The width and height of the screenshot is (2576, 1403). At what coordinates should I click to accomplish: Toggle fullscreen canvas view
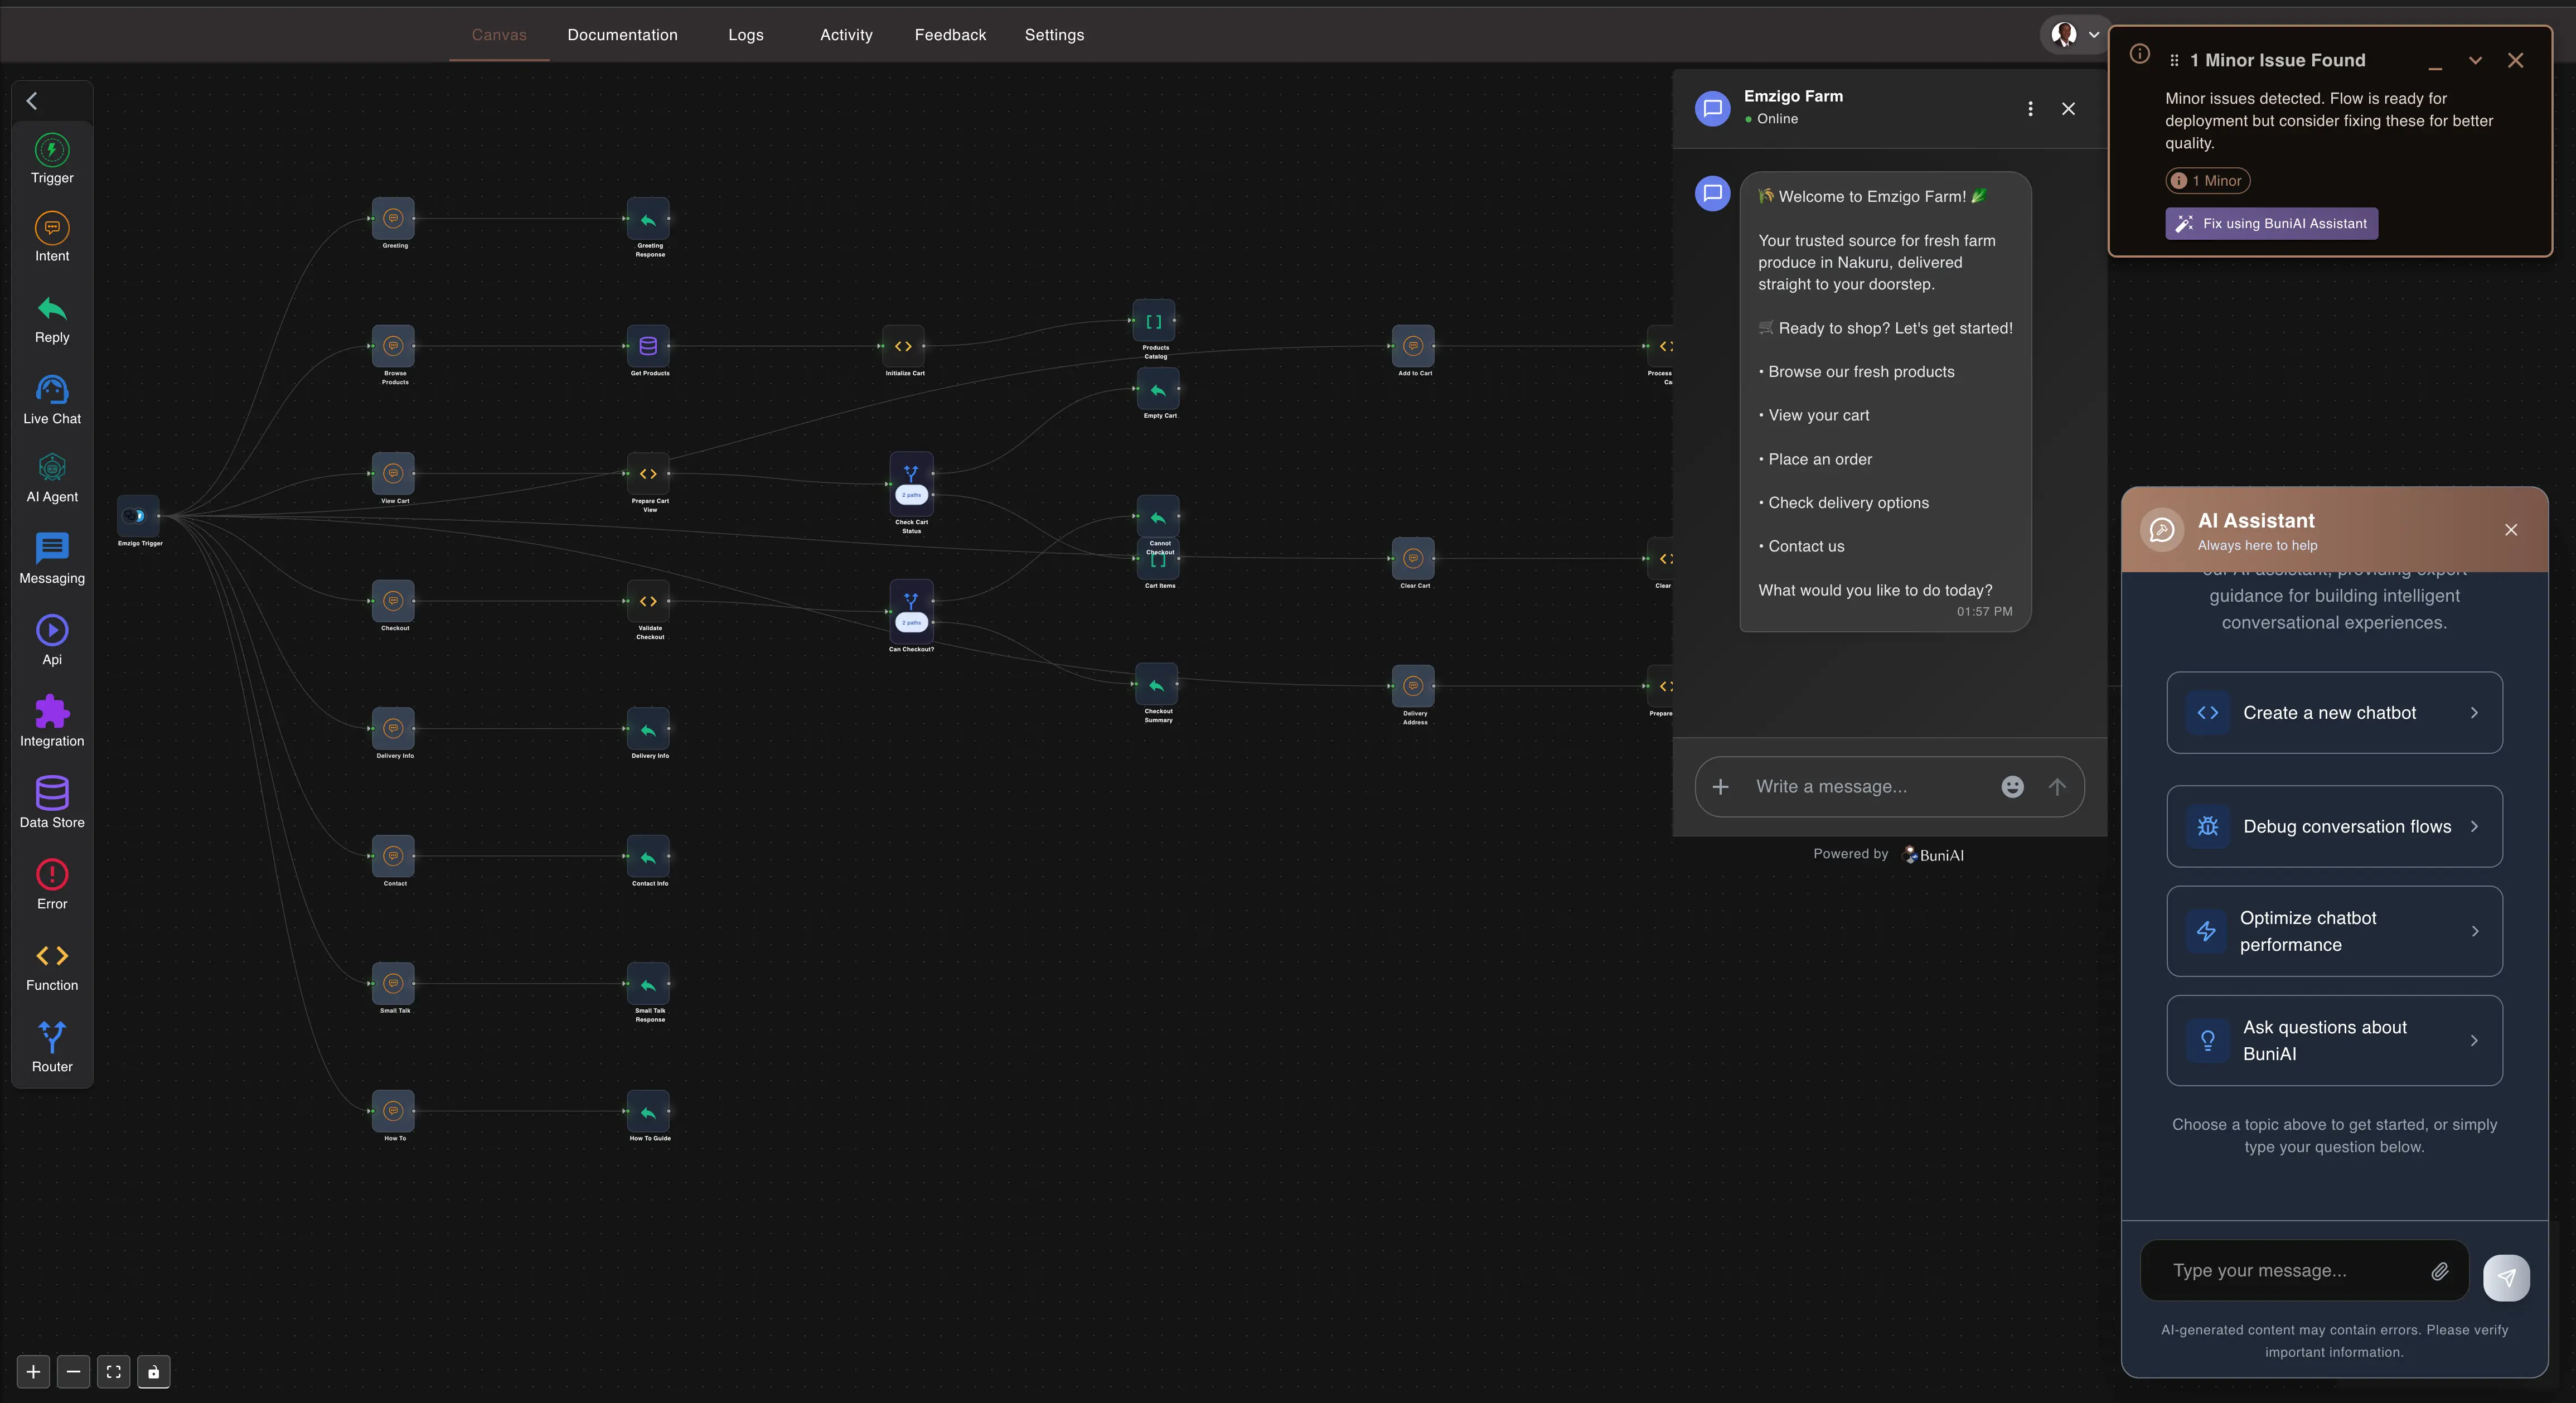pos(113,1372)
